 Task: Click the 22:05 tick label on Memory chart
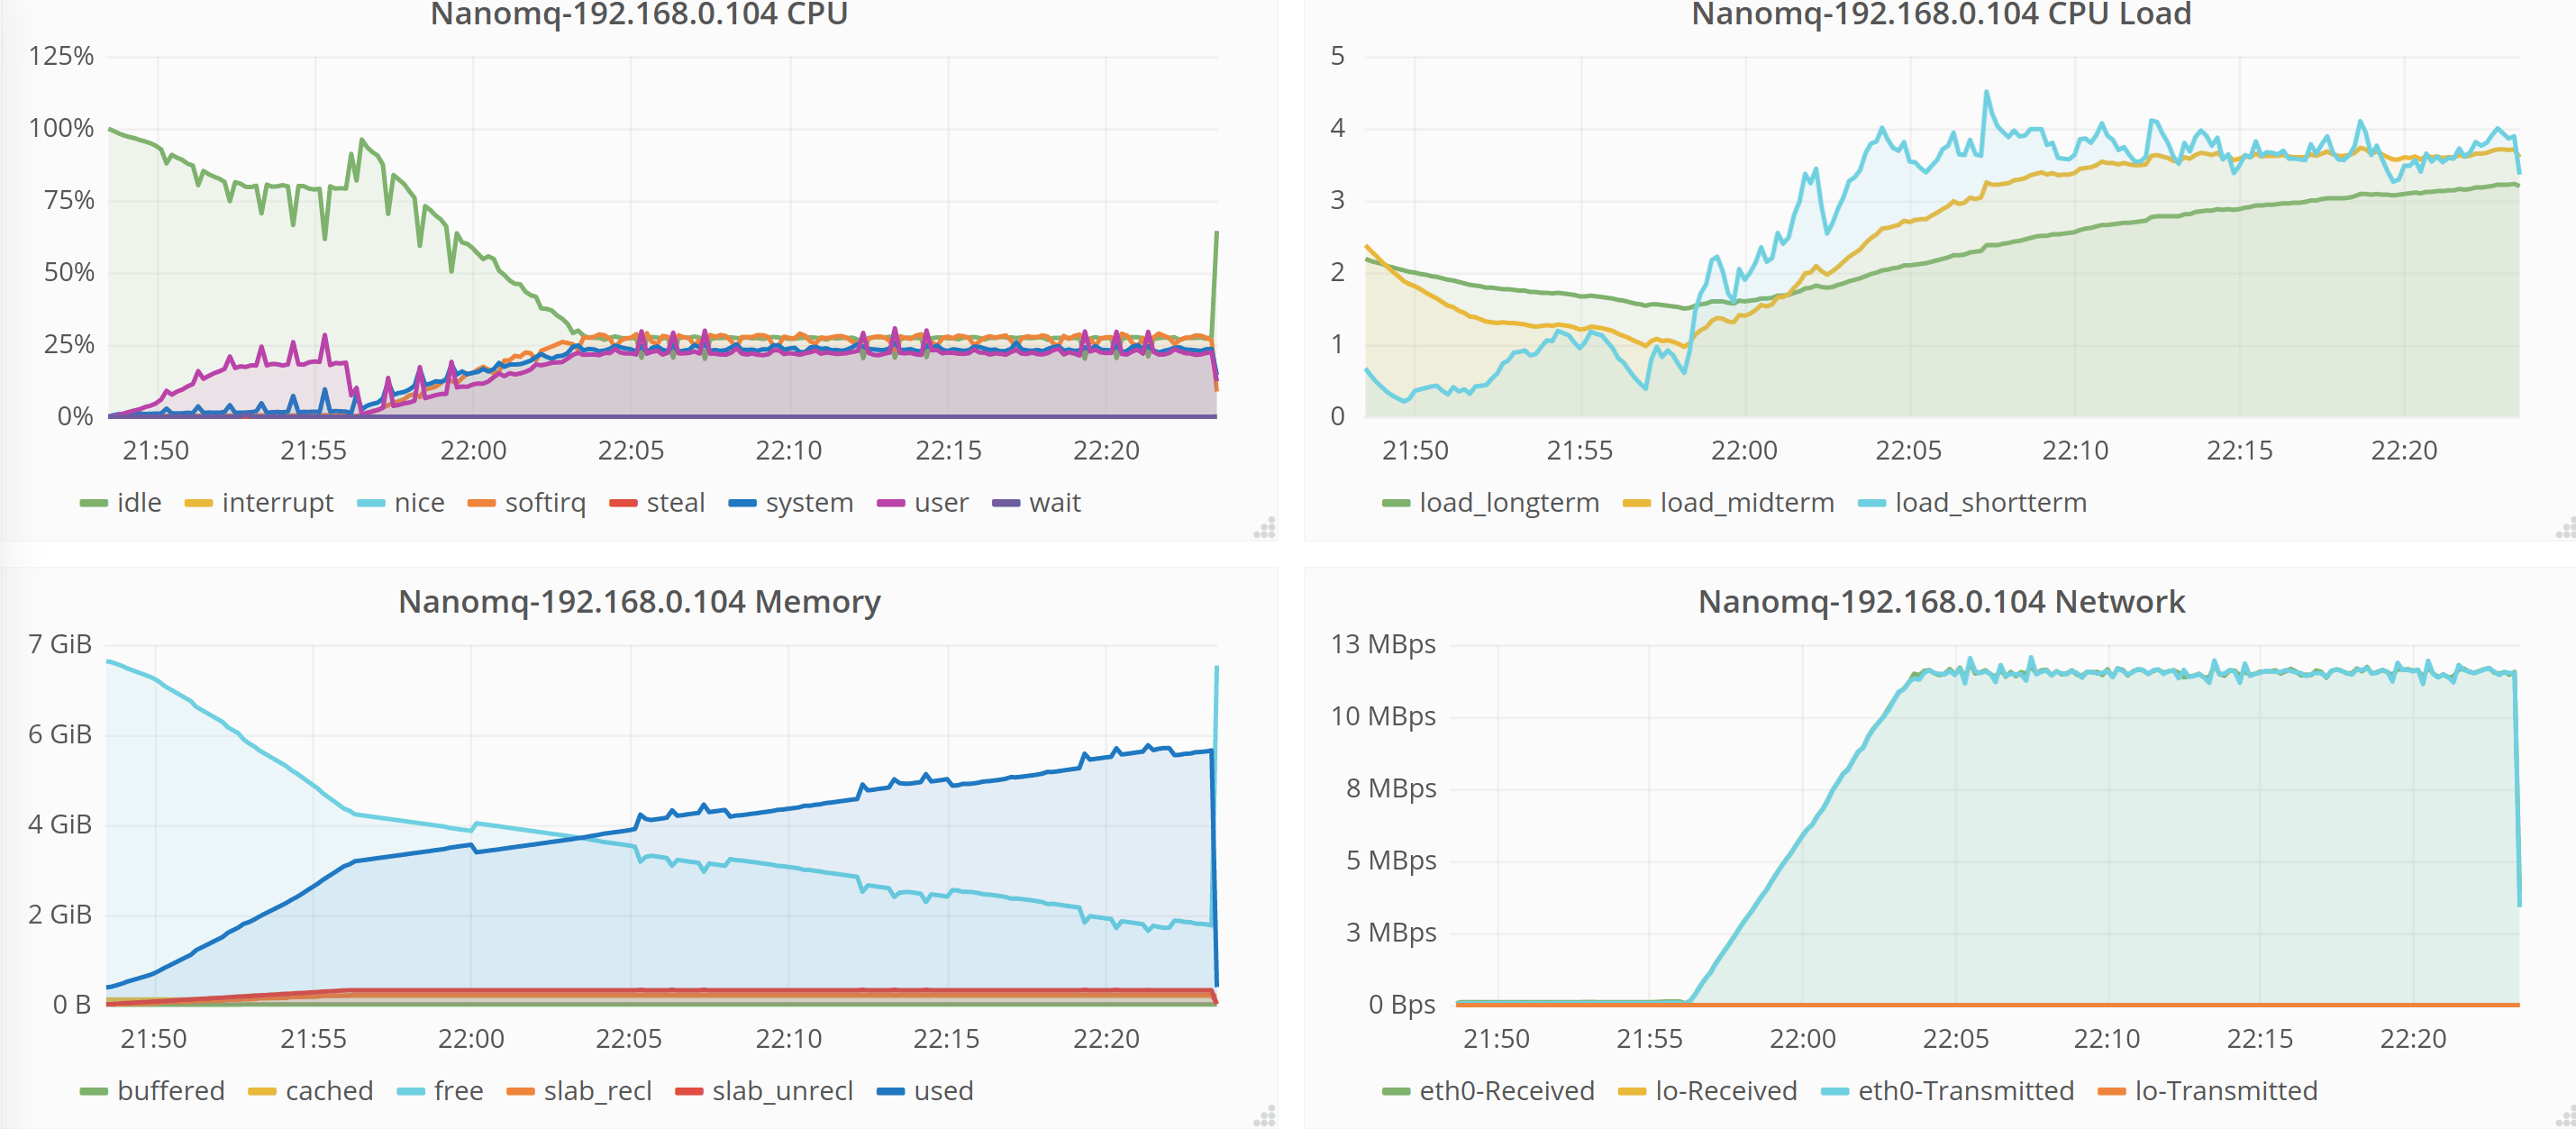pos(628,1039)
